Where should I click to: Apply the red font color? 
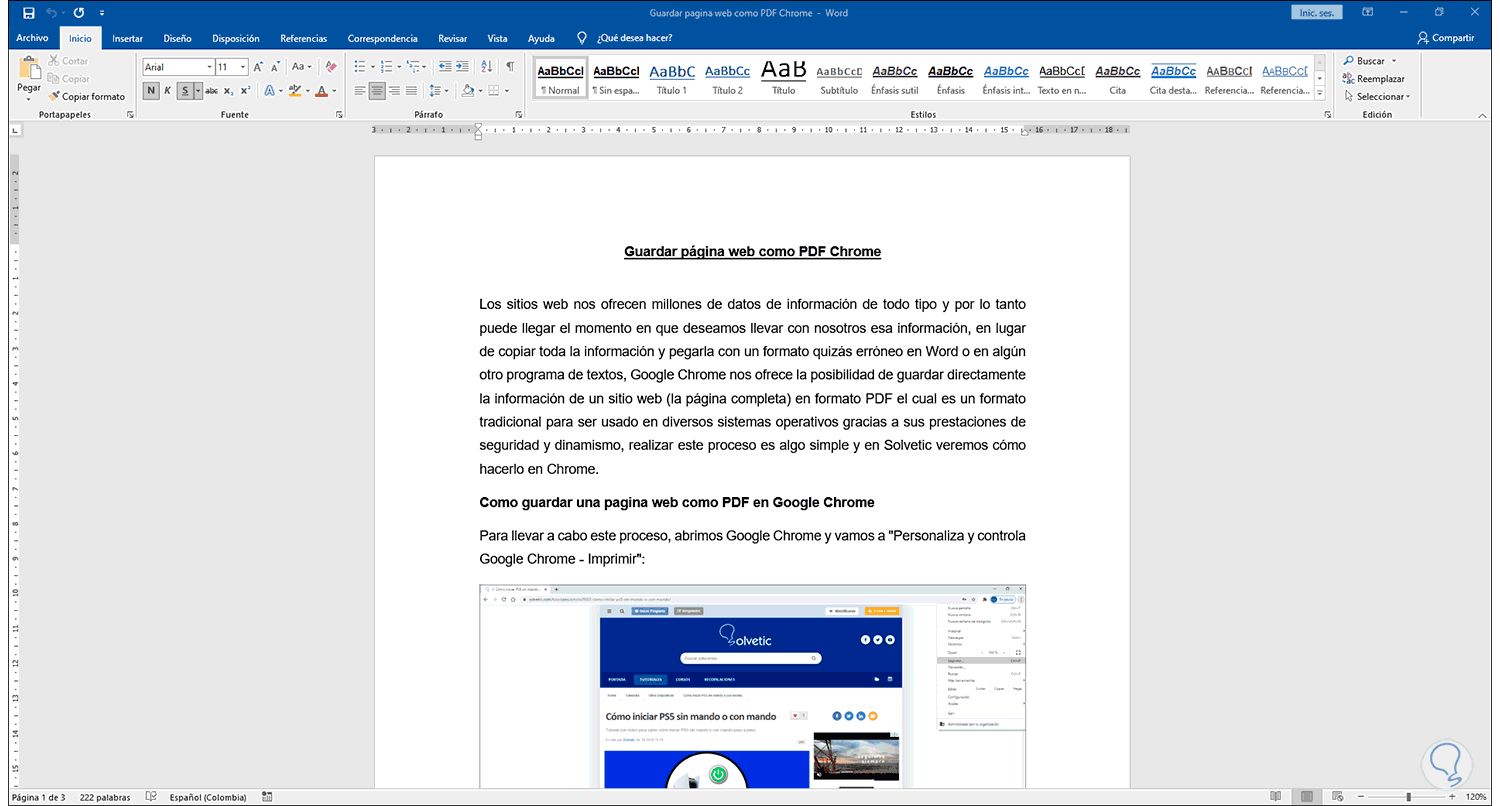click(x=321, y=91)
